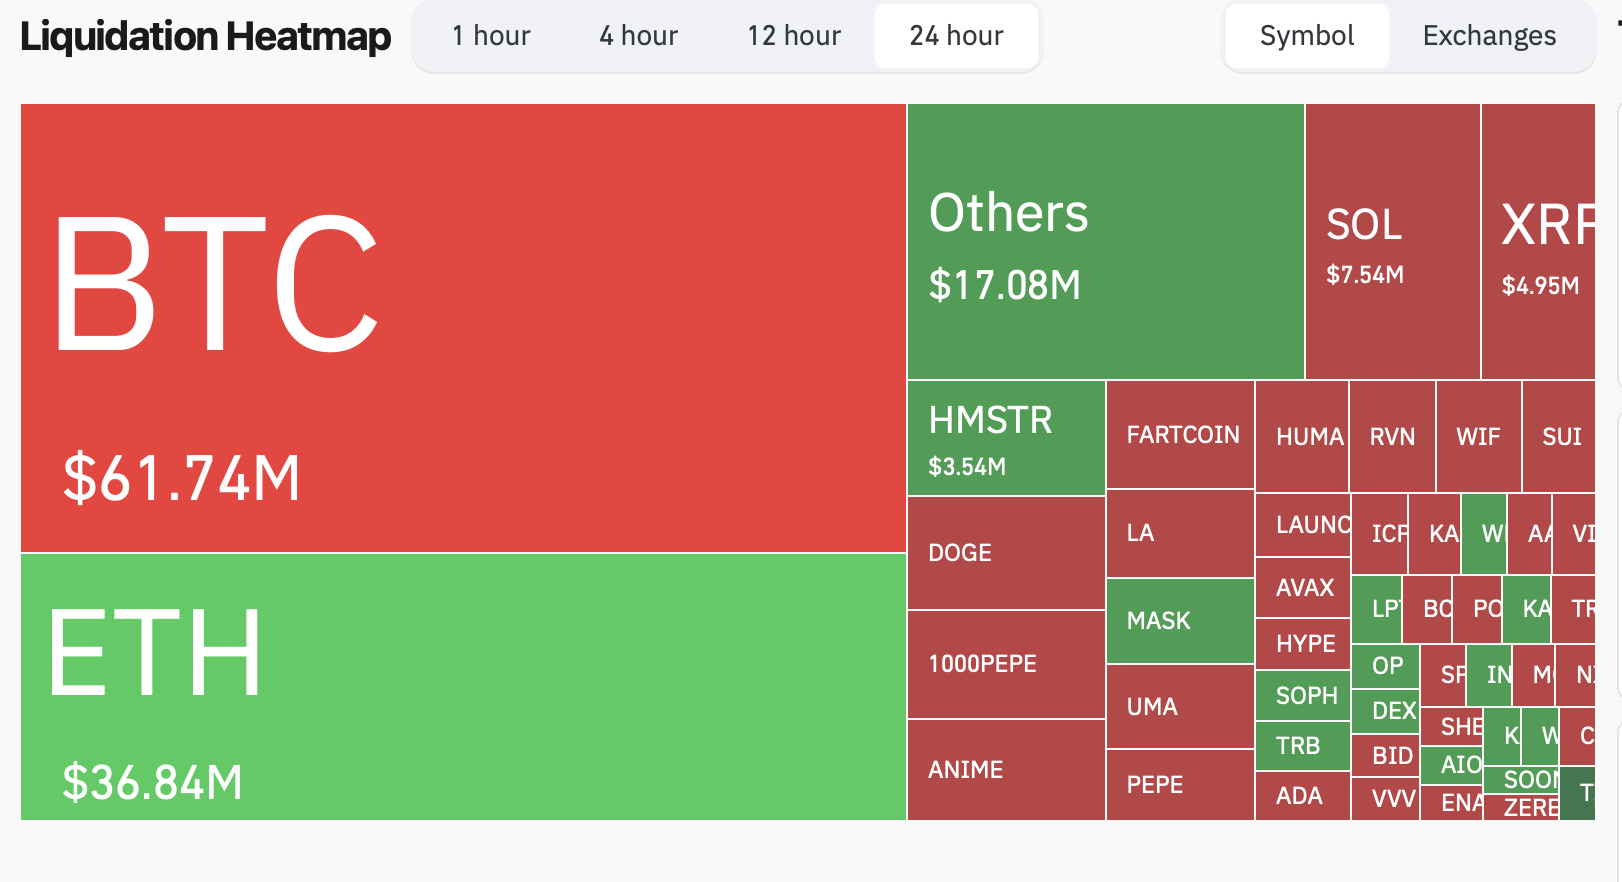The image size is (1622, 882).
Task: Click the BTC $61.74M liquidation tile
Action: (x=463, y=328)
